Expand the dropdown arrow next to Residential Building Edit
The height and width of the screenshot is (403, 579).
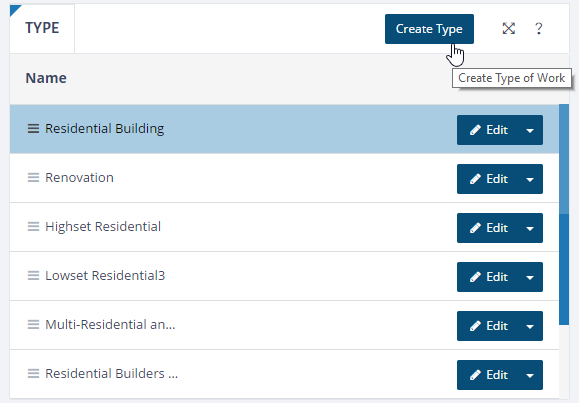[530, 130]
